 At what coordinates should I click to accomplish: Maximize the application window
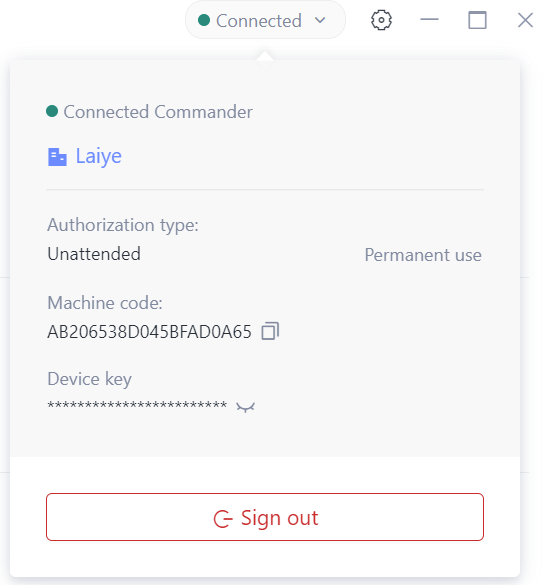(x=477, y=20)
